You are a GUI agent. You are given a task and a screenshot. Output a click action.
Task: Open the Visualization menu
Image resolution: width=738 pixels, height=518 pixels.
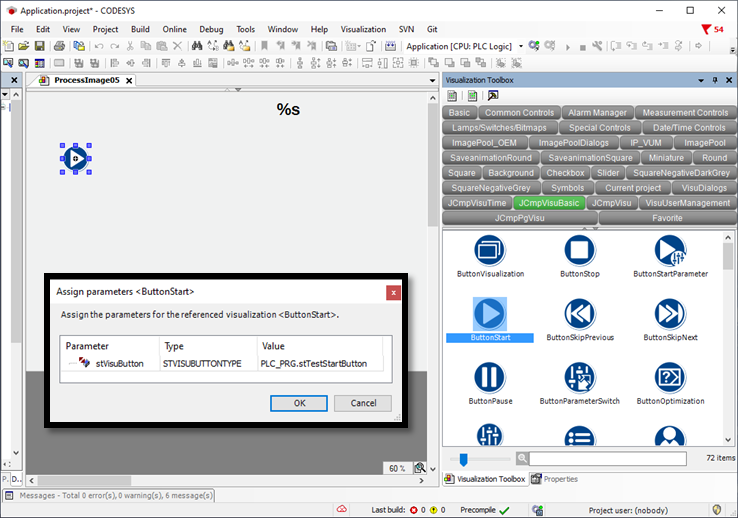(x=363, y=29)
